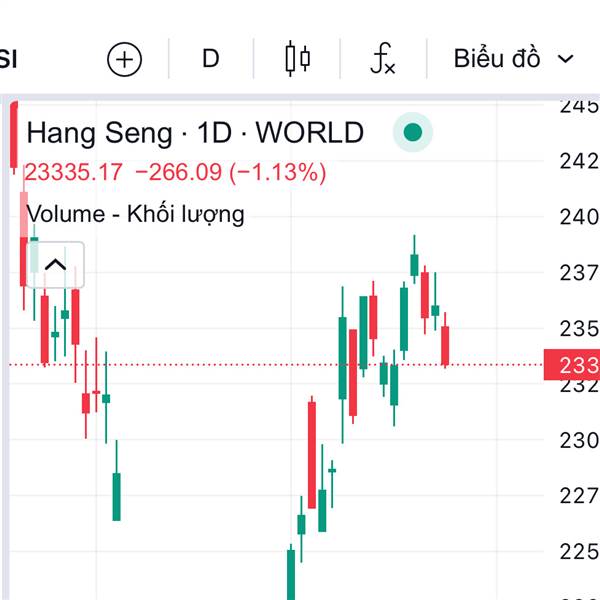Click the red current price label on axis
The width and height of the screenshot is (600, 600).
point(572,365)
